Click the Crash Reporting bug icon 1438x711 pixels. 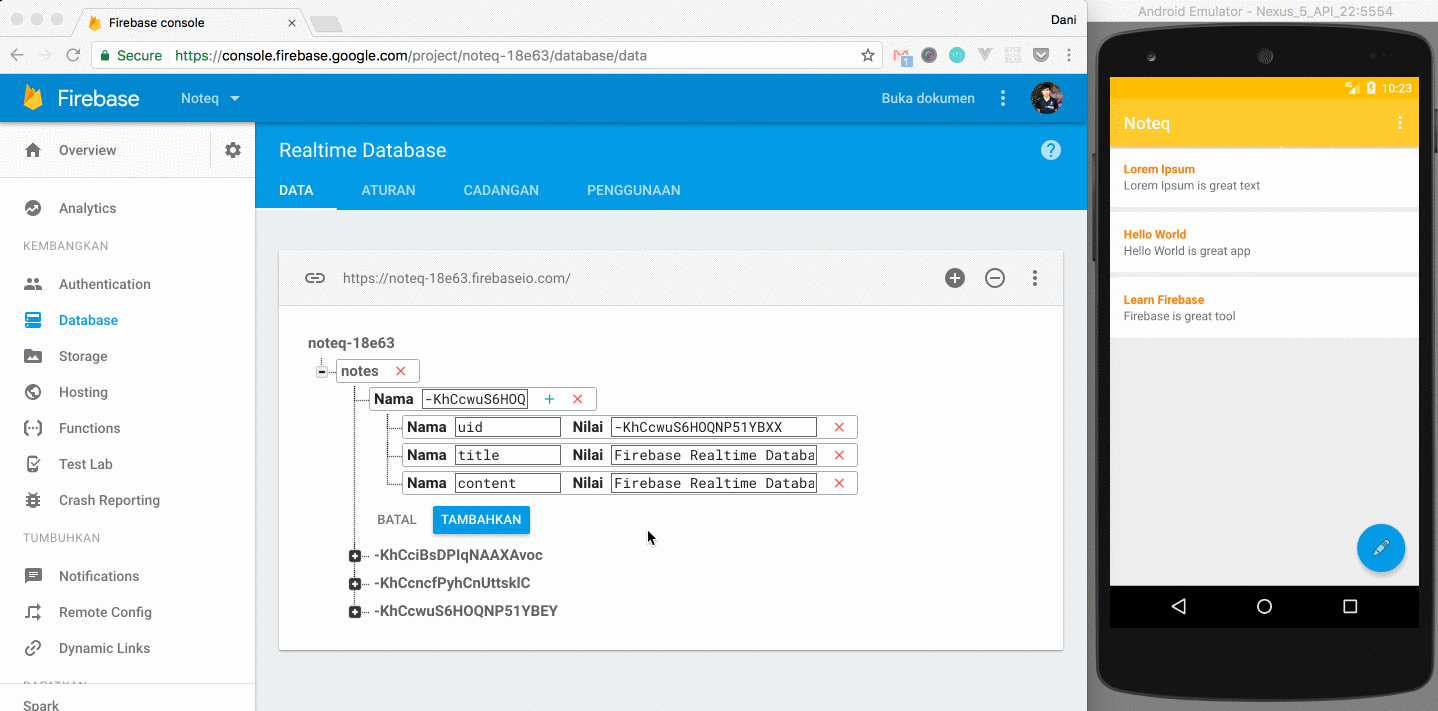point(33,500)
